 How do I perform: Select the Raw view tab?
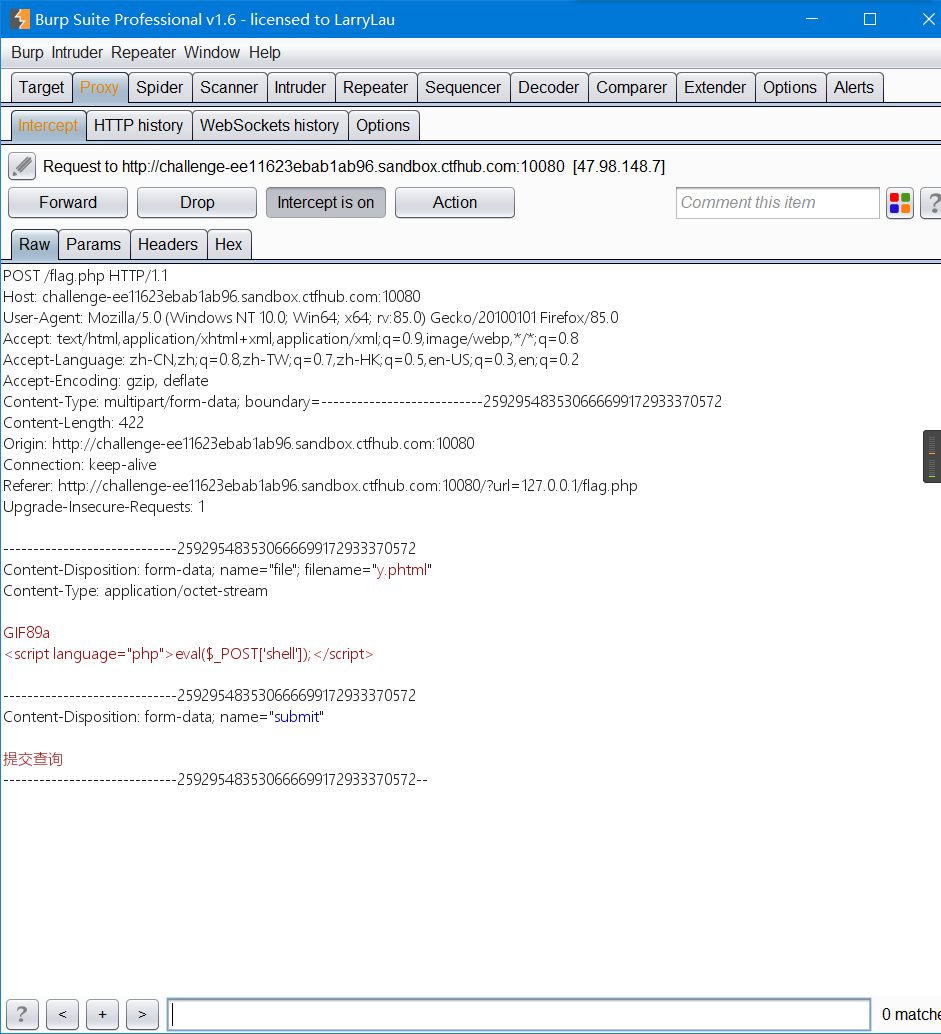[34, 244]
